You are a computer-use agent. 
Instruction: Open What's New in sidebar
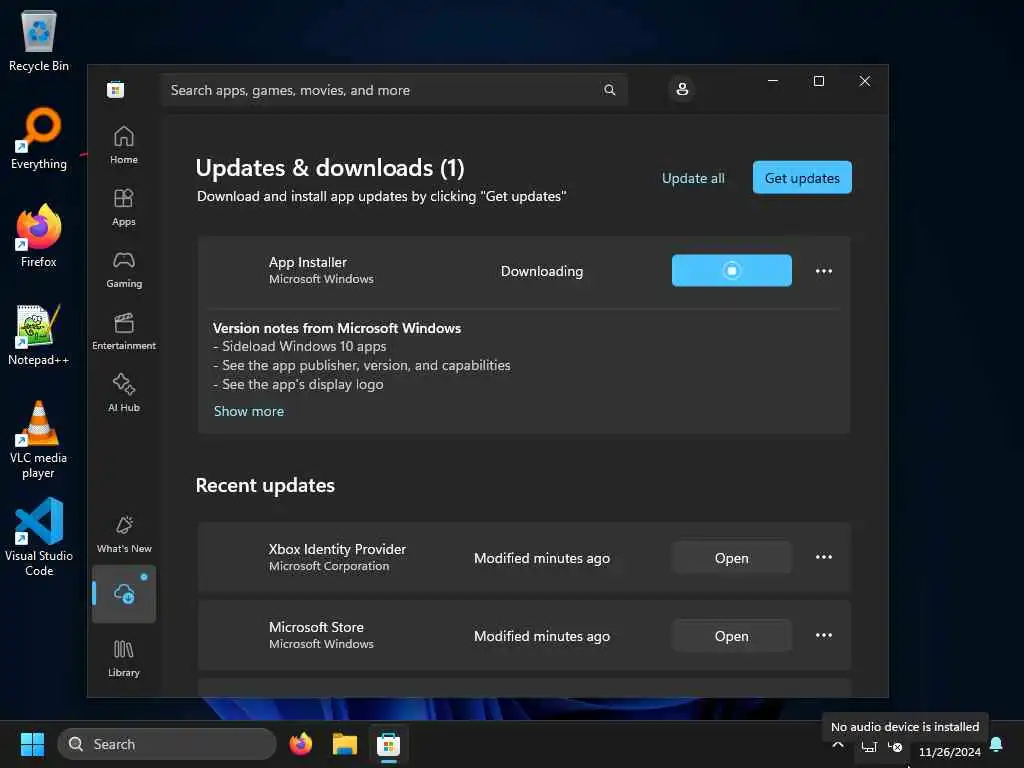coord(123,534)
